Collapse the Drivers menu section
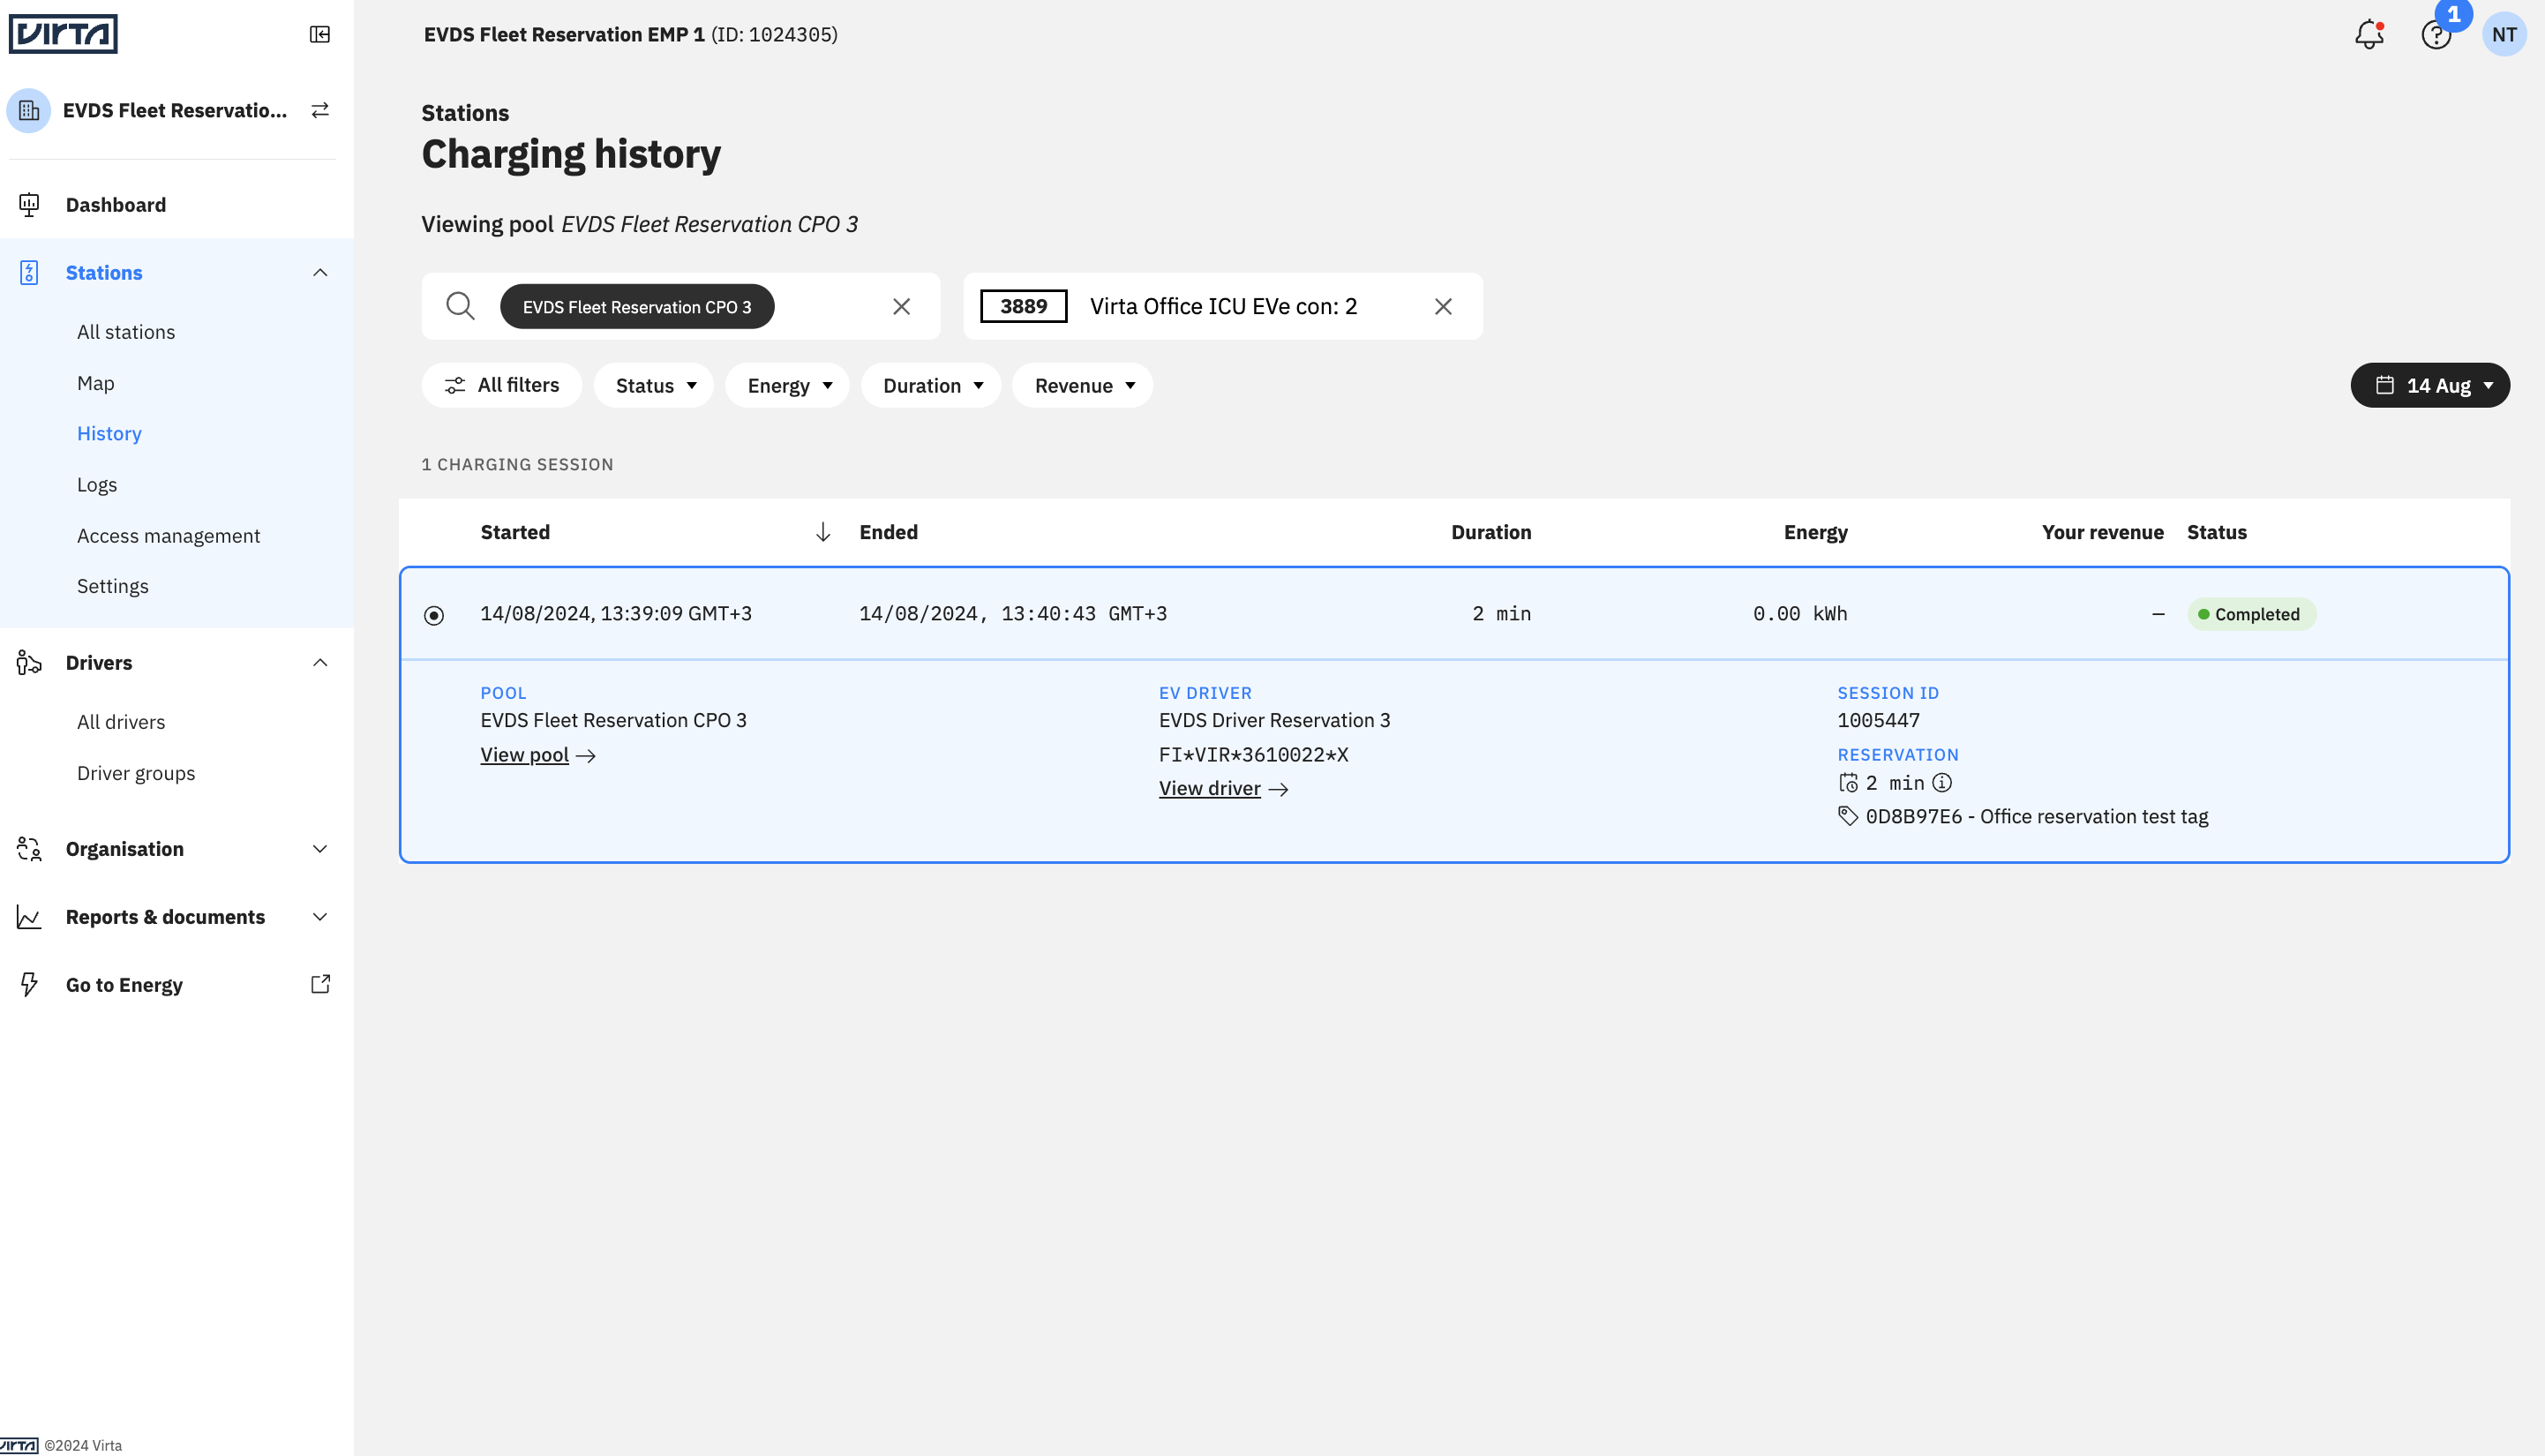The image size is (2545, 1456). pyautogui.click(x=320, y=662)
